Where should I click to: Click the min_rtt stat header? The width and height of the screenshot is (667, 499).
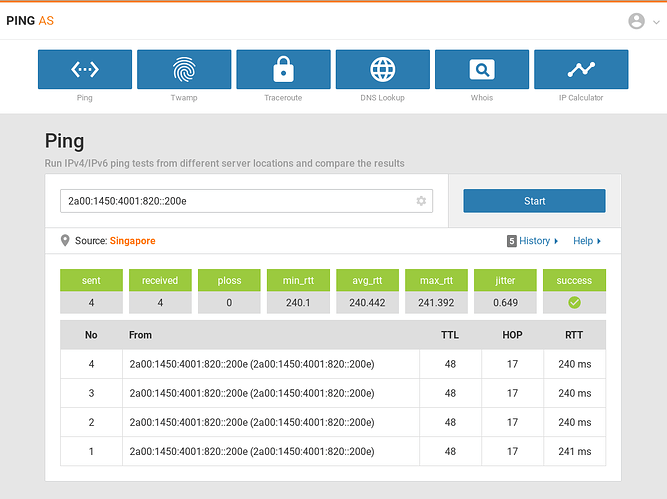click(x=298, y=280)
